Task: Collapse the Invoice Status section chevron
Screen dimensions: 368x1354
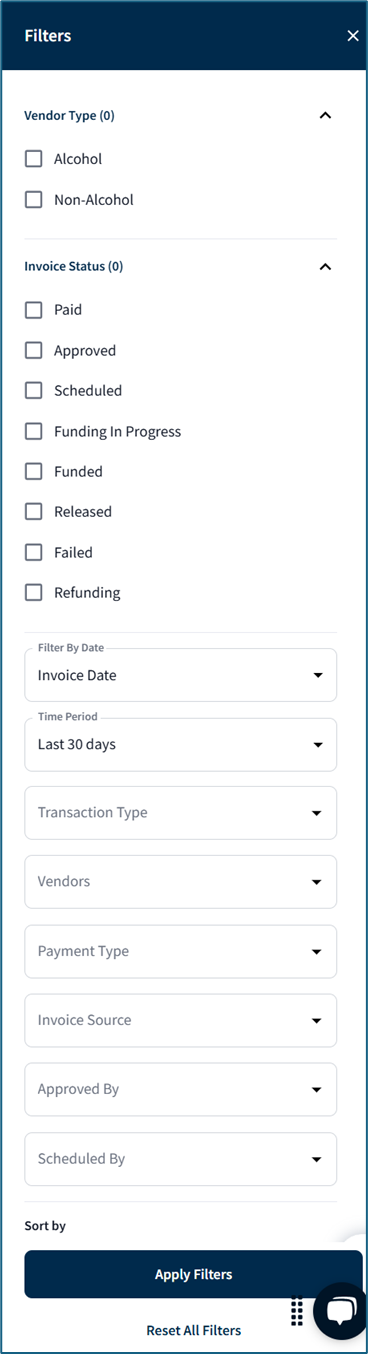Action: [324, 267]
